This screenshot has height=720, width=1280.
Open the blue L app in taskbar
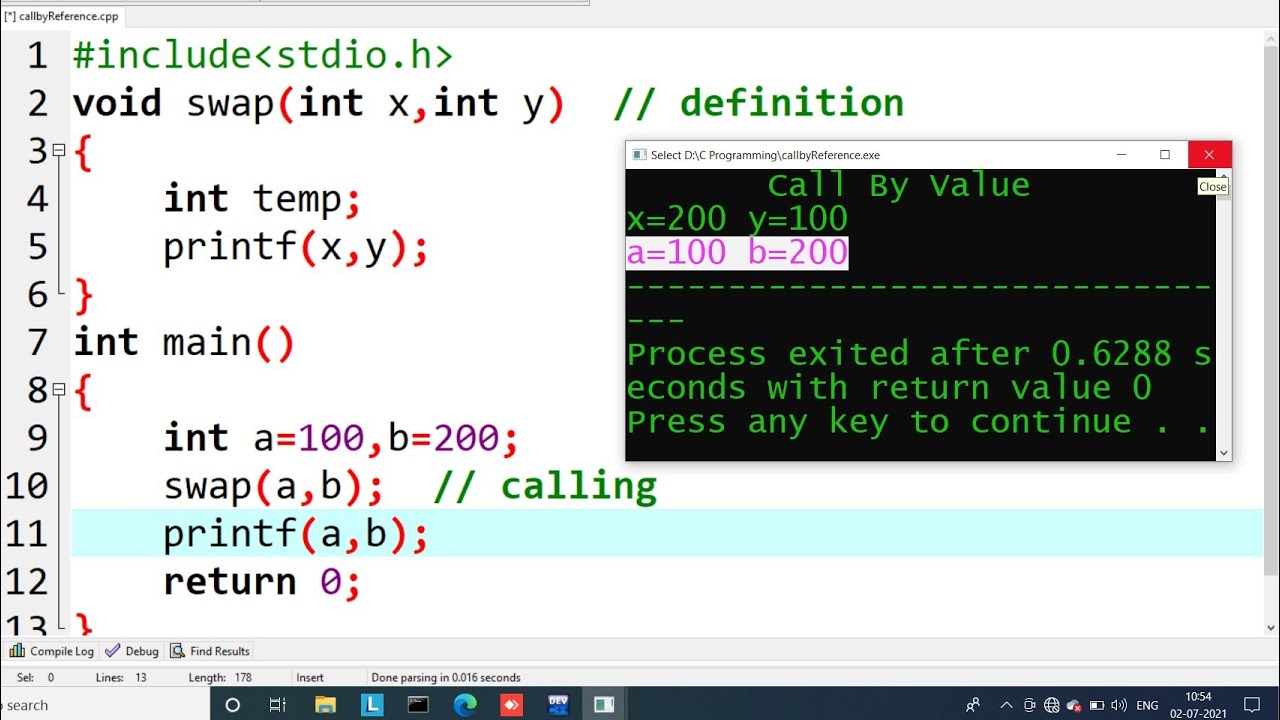coord(372,705)
